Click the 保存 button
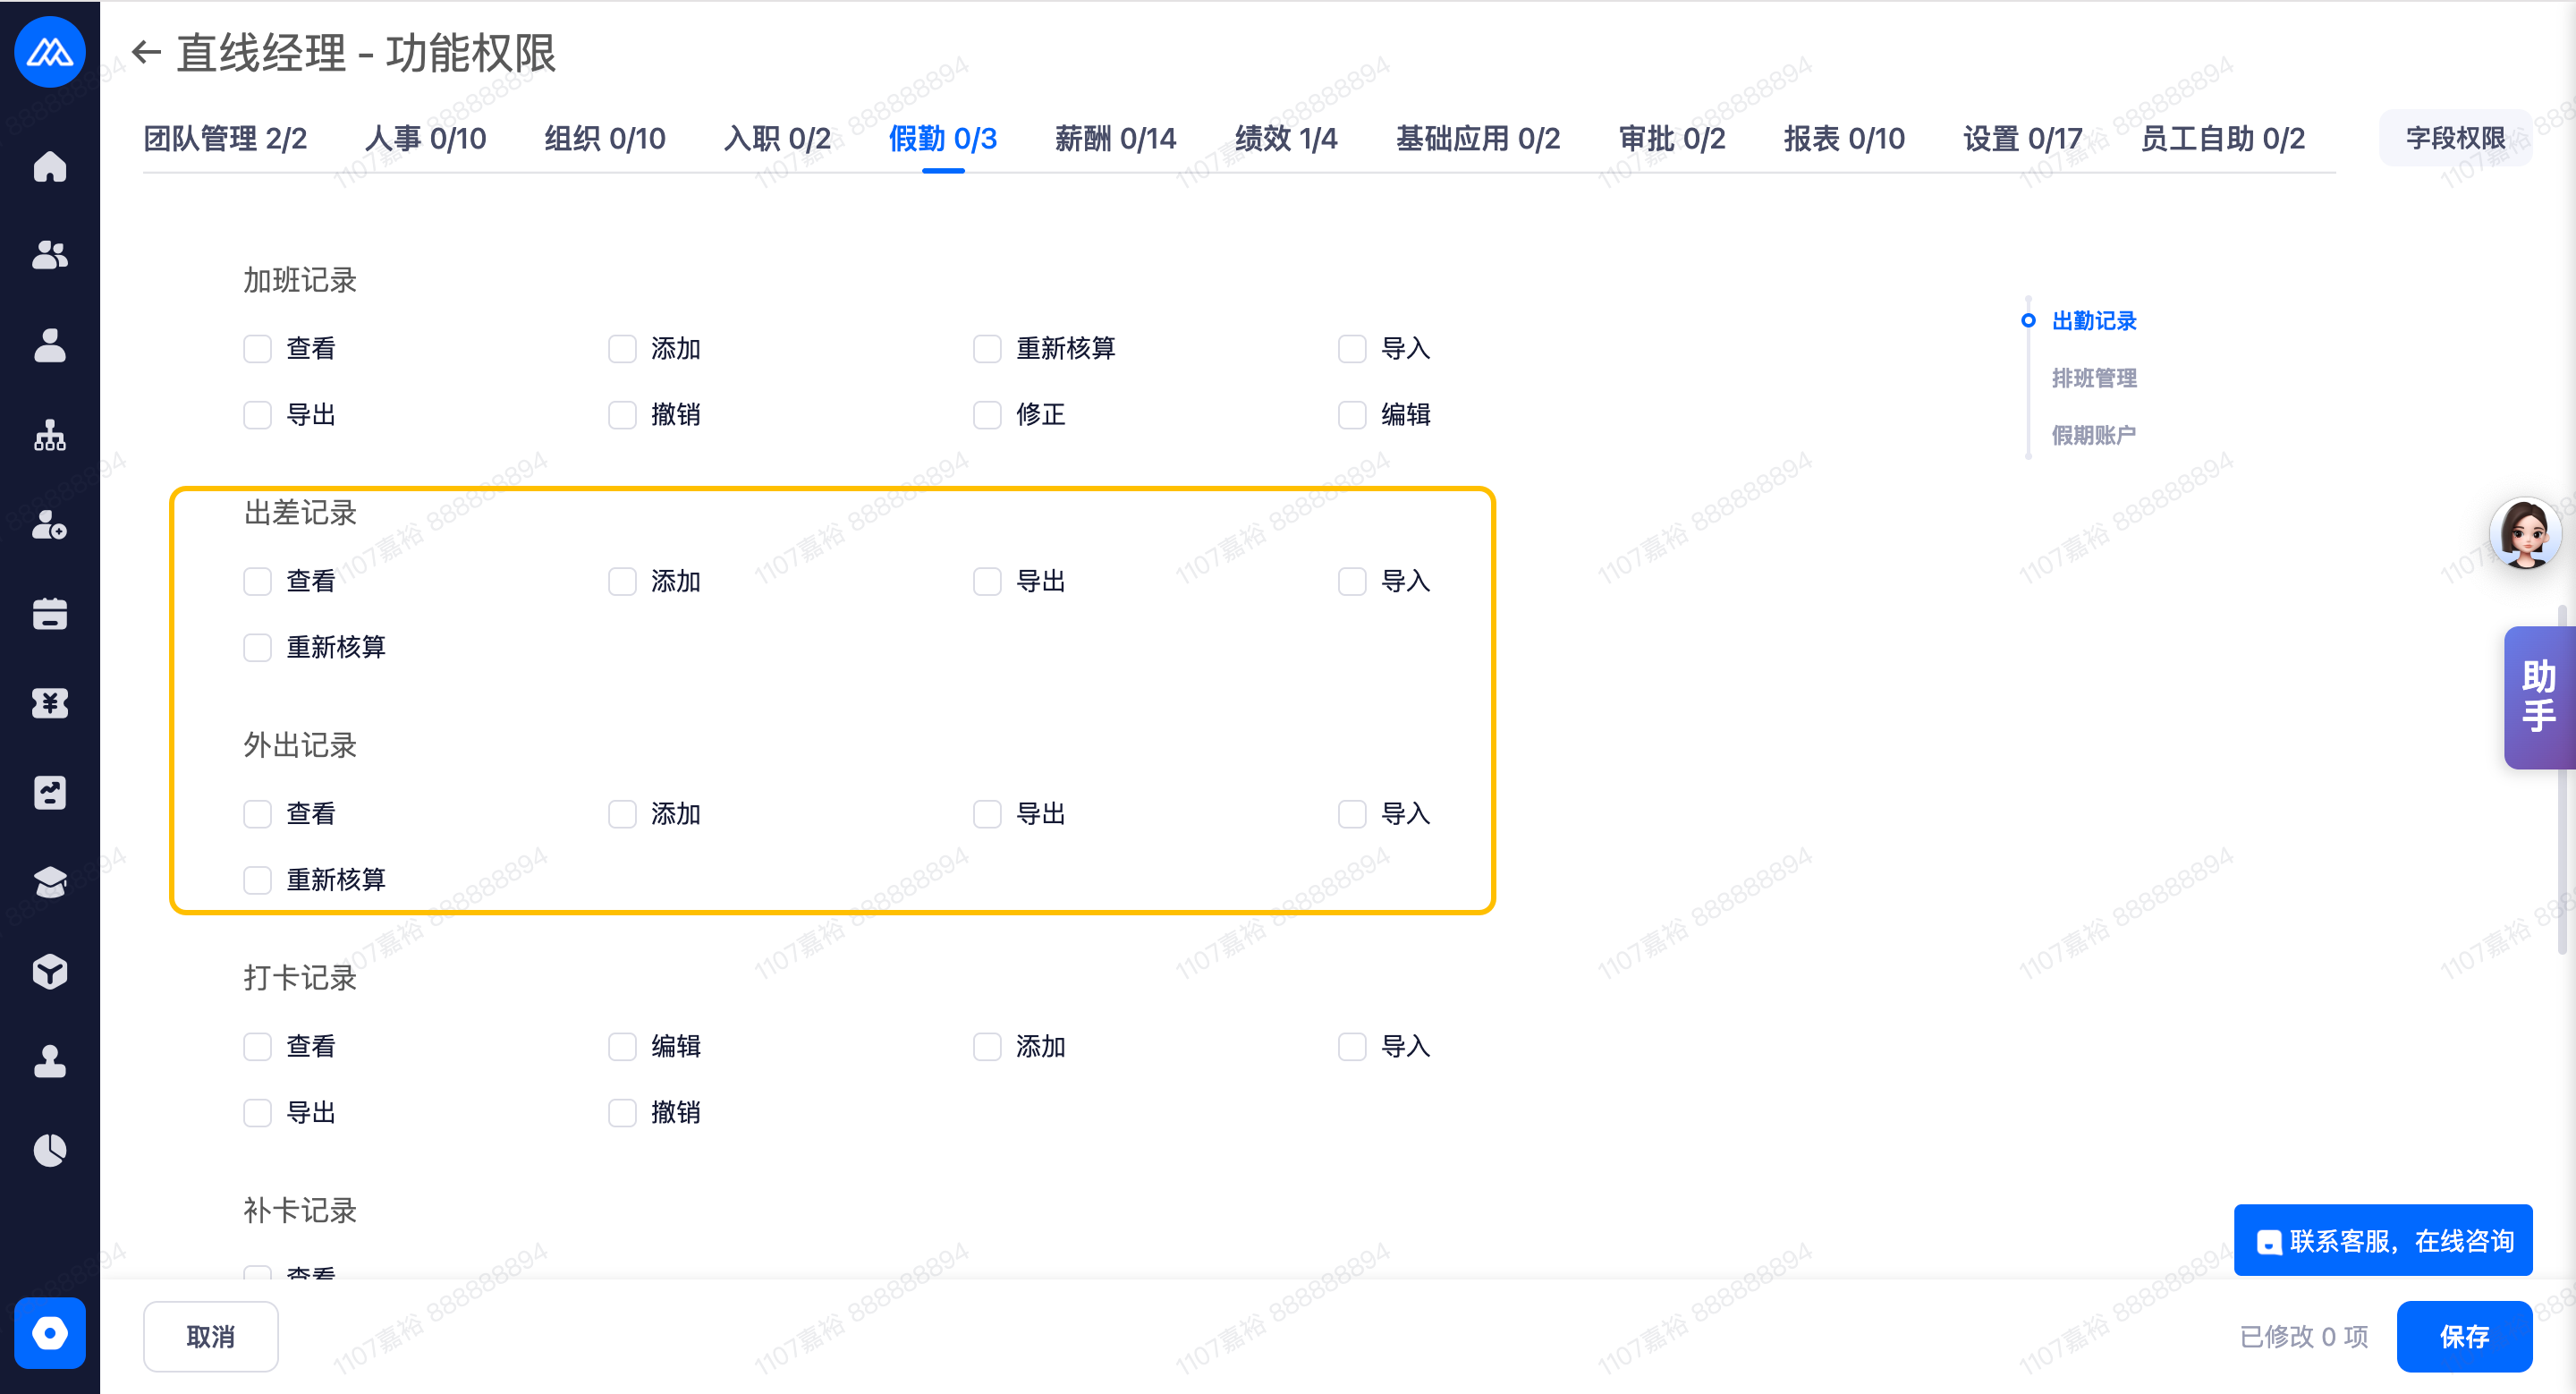2576x1394 pixels. pos(2463,1337)
